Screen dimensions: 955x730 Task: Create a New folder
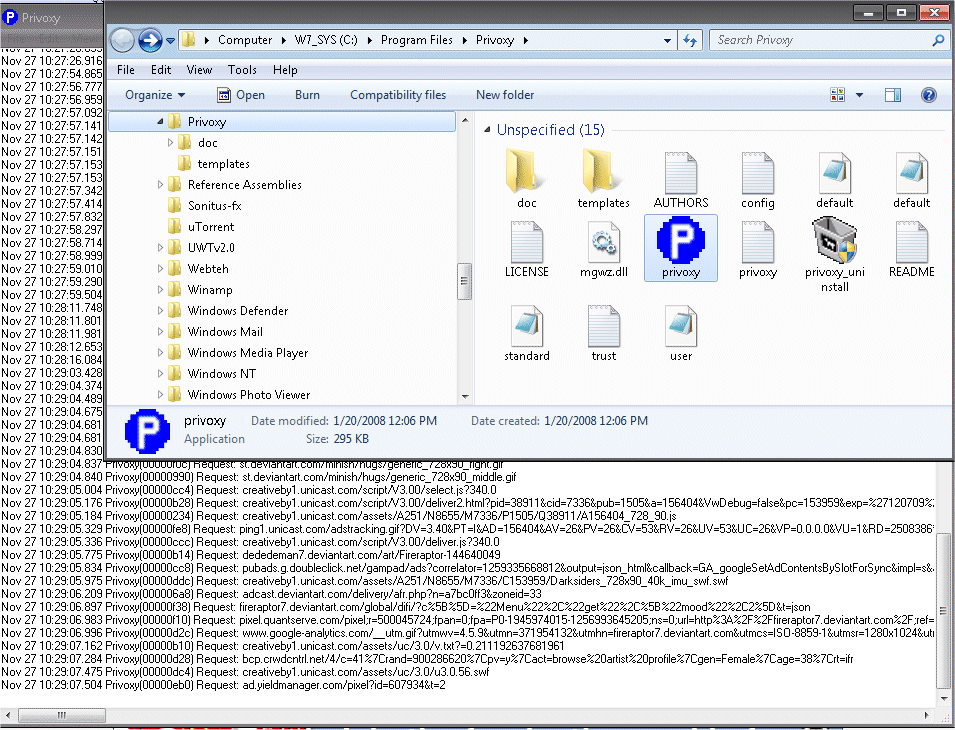[505, 95]
